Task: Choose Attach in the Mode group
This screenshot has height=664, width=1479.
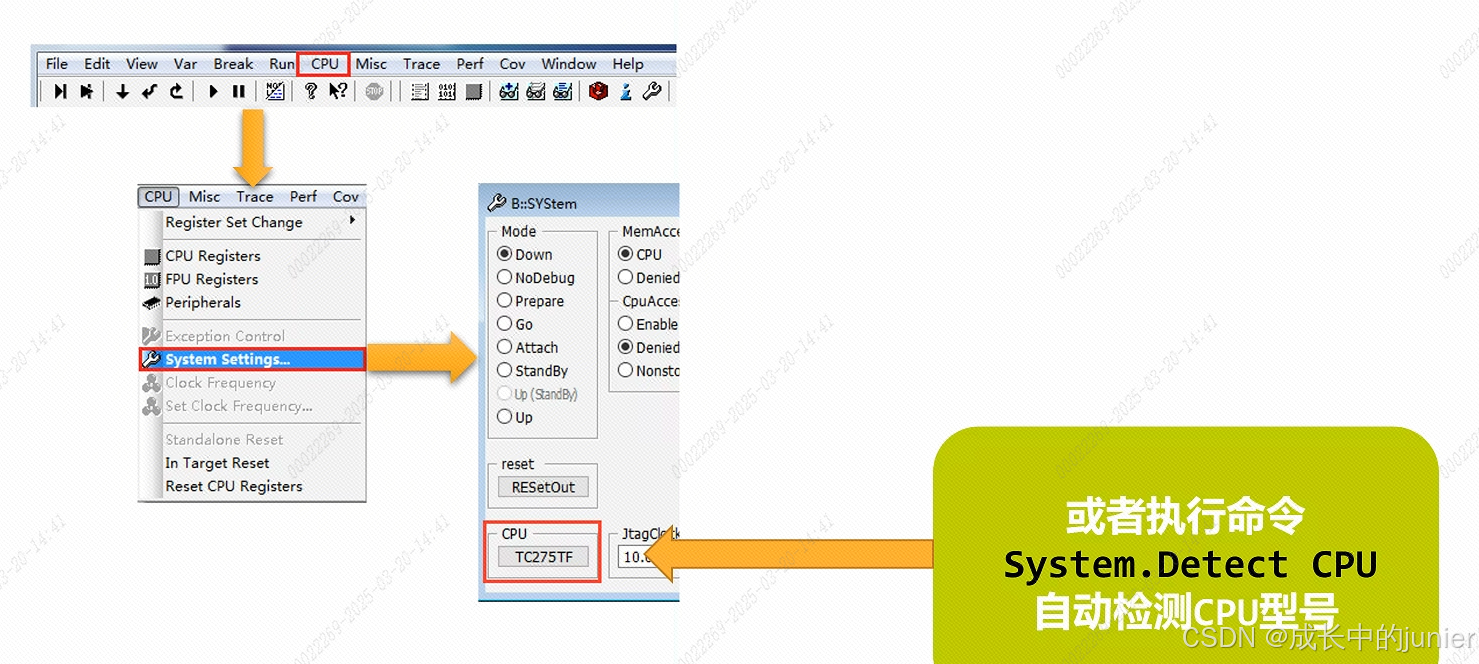Action: click(x=505, y=347)
